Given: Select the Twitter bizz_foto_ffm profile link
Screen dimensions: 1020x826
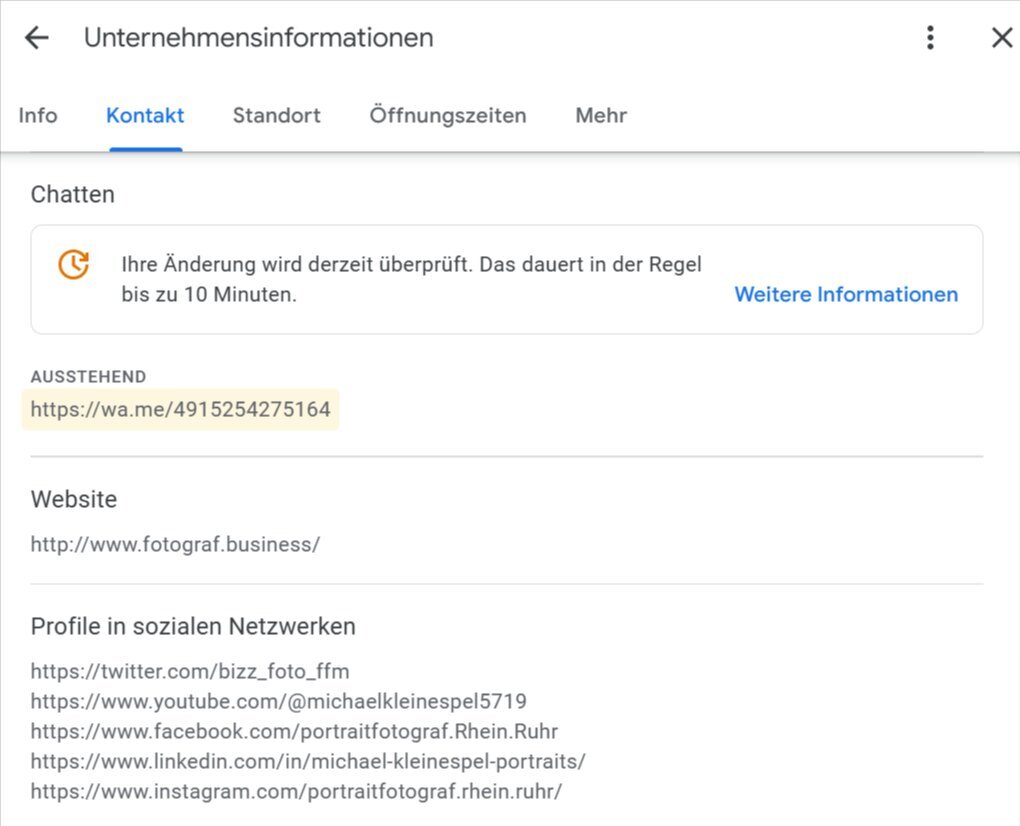Looking at the screenshot, I should [190, 671].
